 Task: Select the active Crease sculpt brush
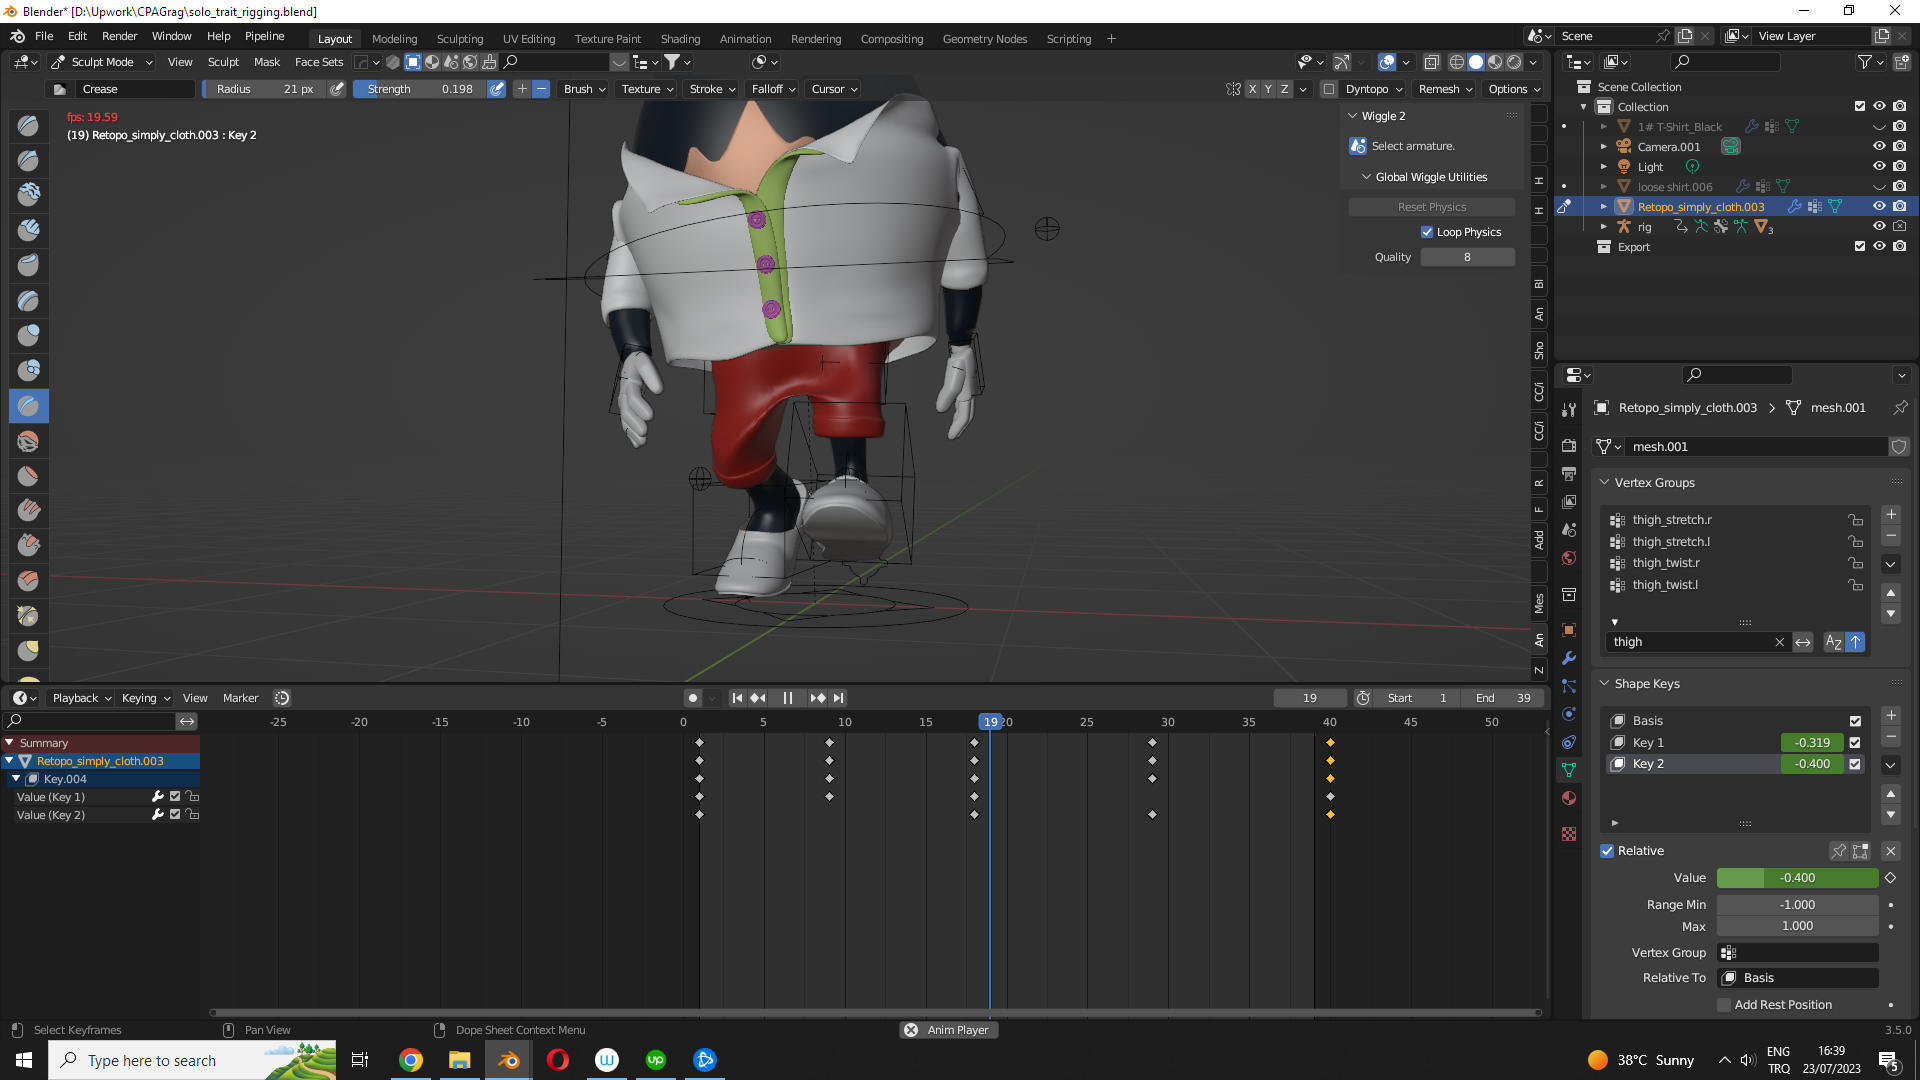[x=28, y=406]
